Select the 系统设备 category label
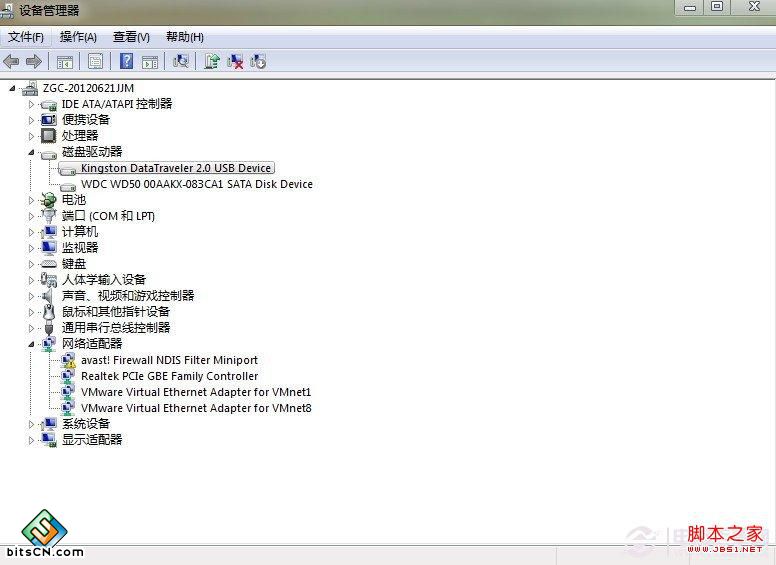Image resolution: width=776 pixels, height=565 pixels. [x=86, y=424]
